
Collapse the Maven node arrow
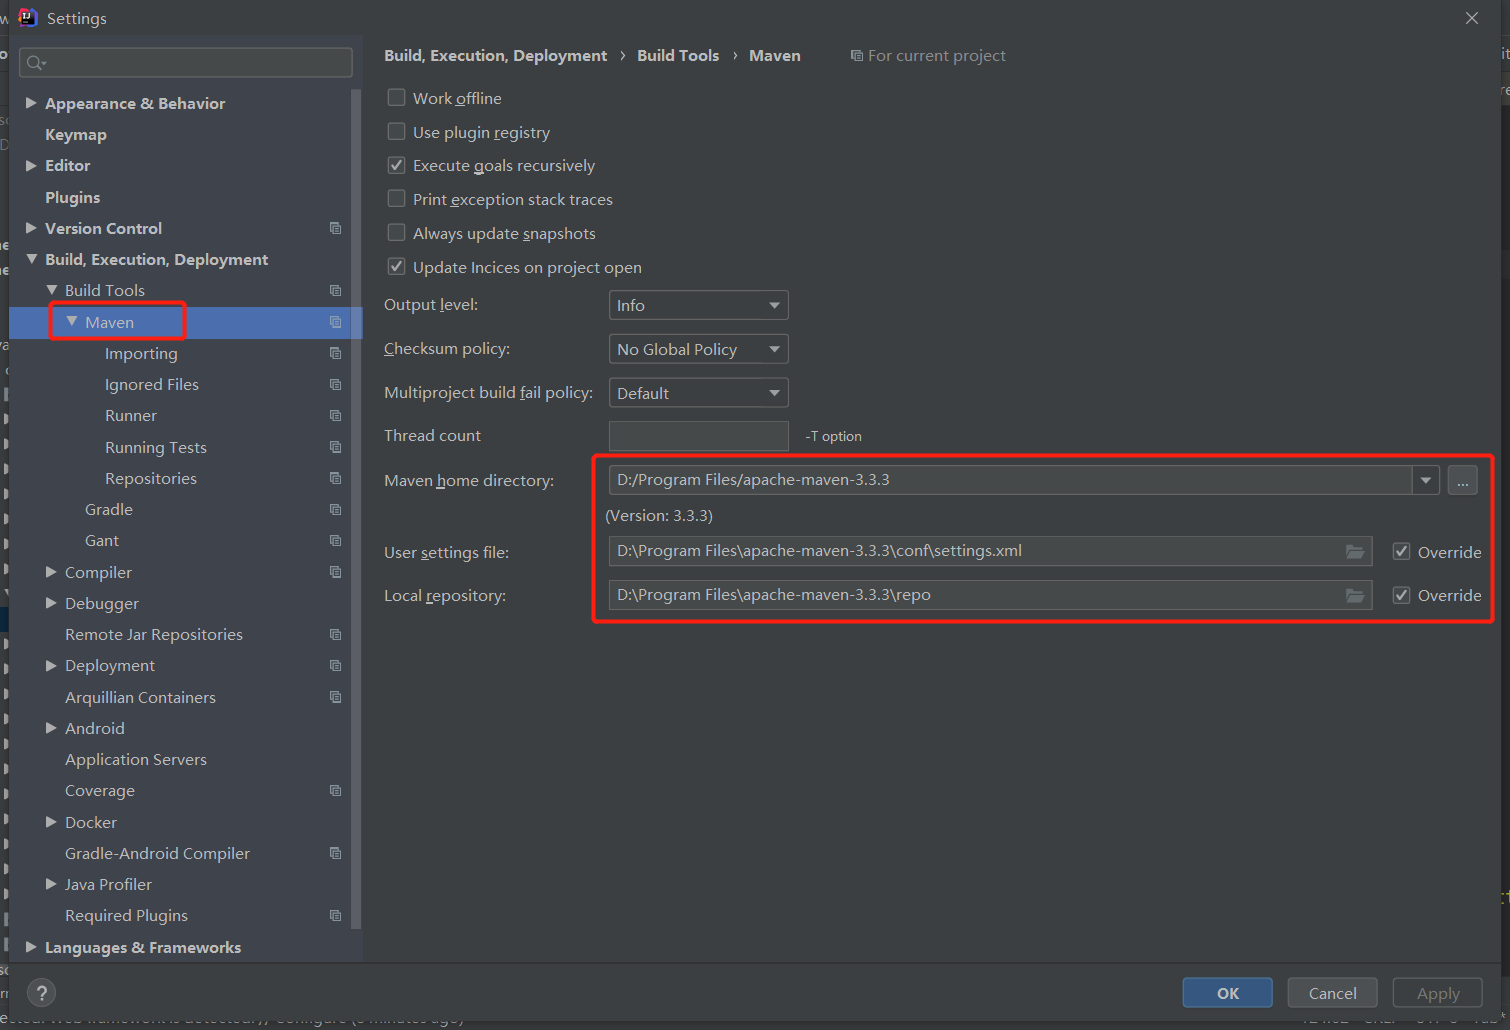[72, 322]
